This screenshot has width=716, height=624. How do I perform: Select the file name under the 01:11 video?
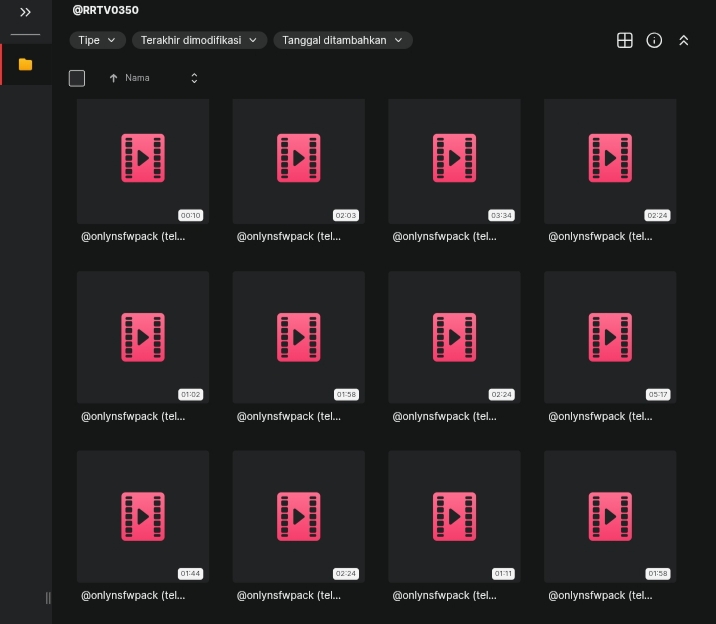coord(444,595)
